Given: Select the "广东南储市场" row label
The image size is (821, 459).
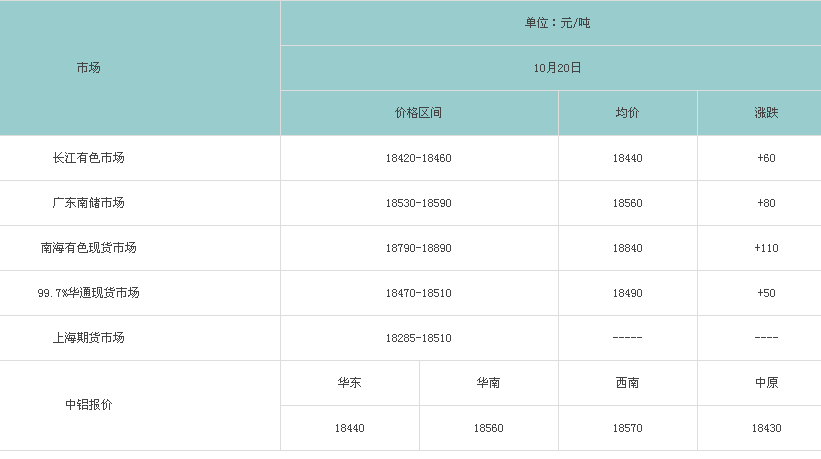Looking at the screenshot, I should [89, 203].
